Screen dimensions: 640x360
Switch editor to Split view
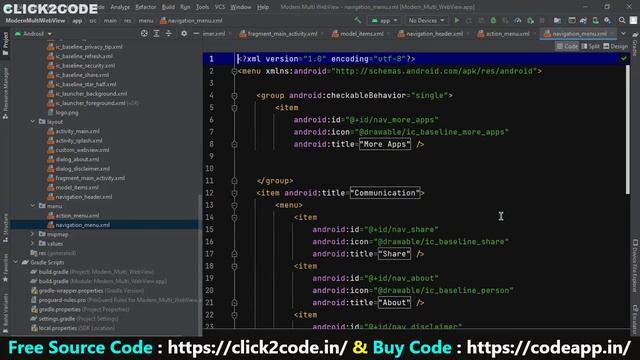[x=591, y=46]
